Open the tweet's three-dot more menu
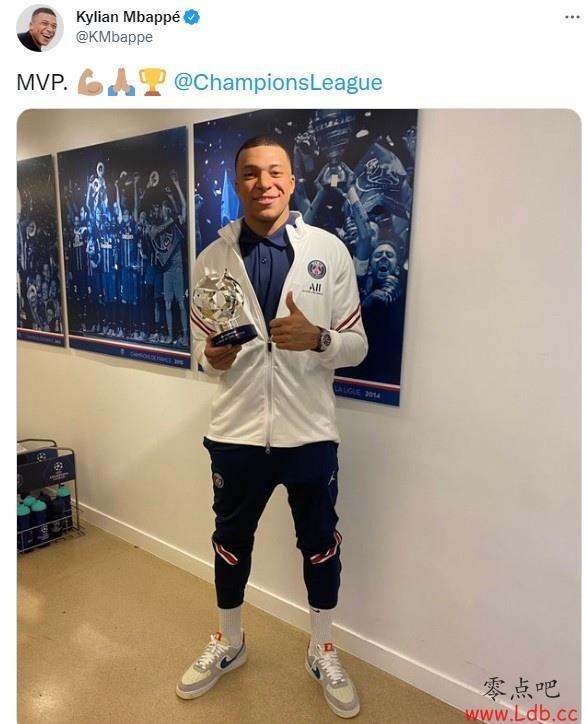 click(x=572, y=17)
